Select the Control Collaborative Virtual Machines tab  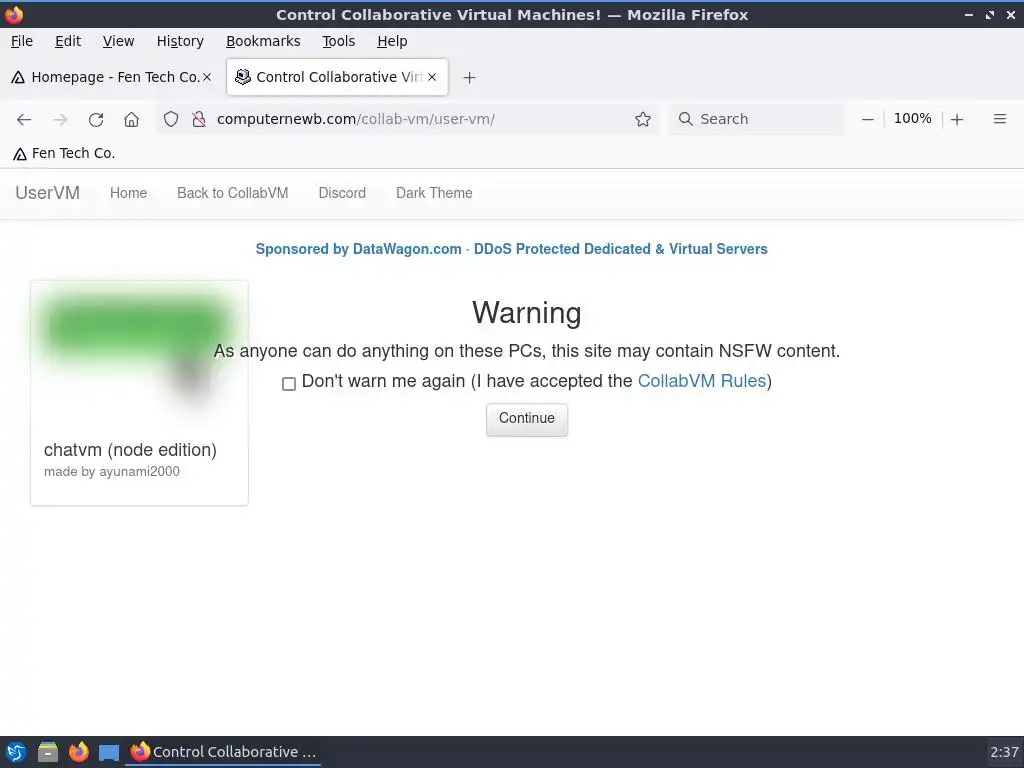[337, 77]
